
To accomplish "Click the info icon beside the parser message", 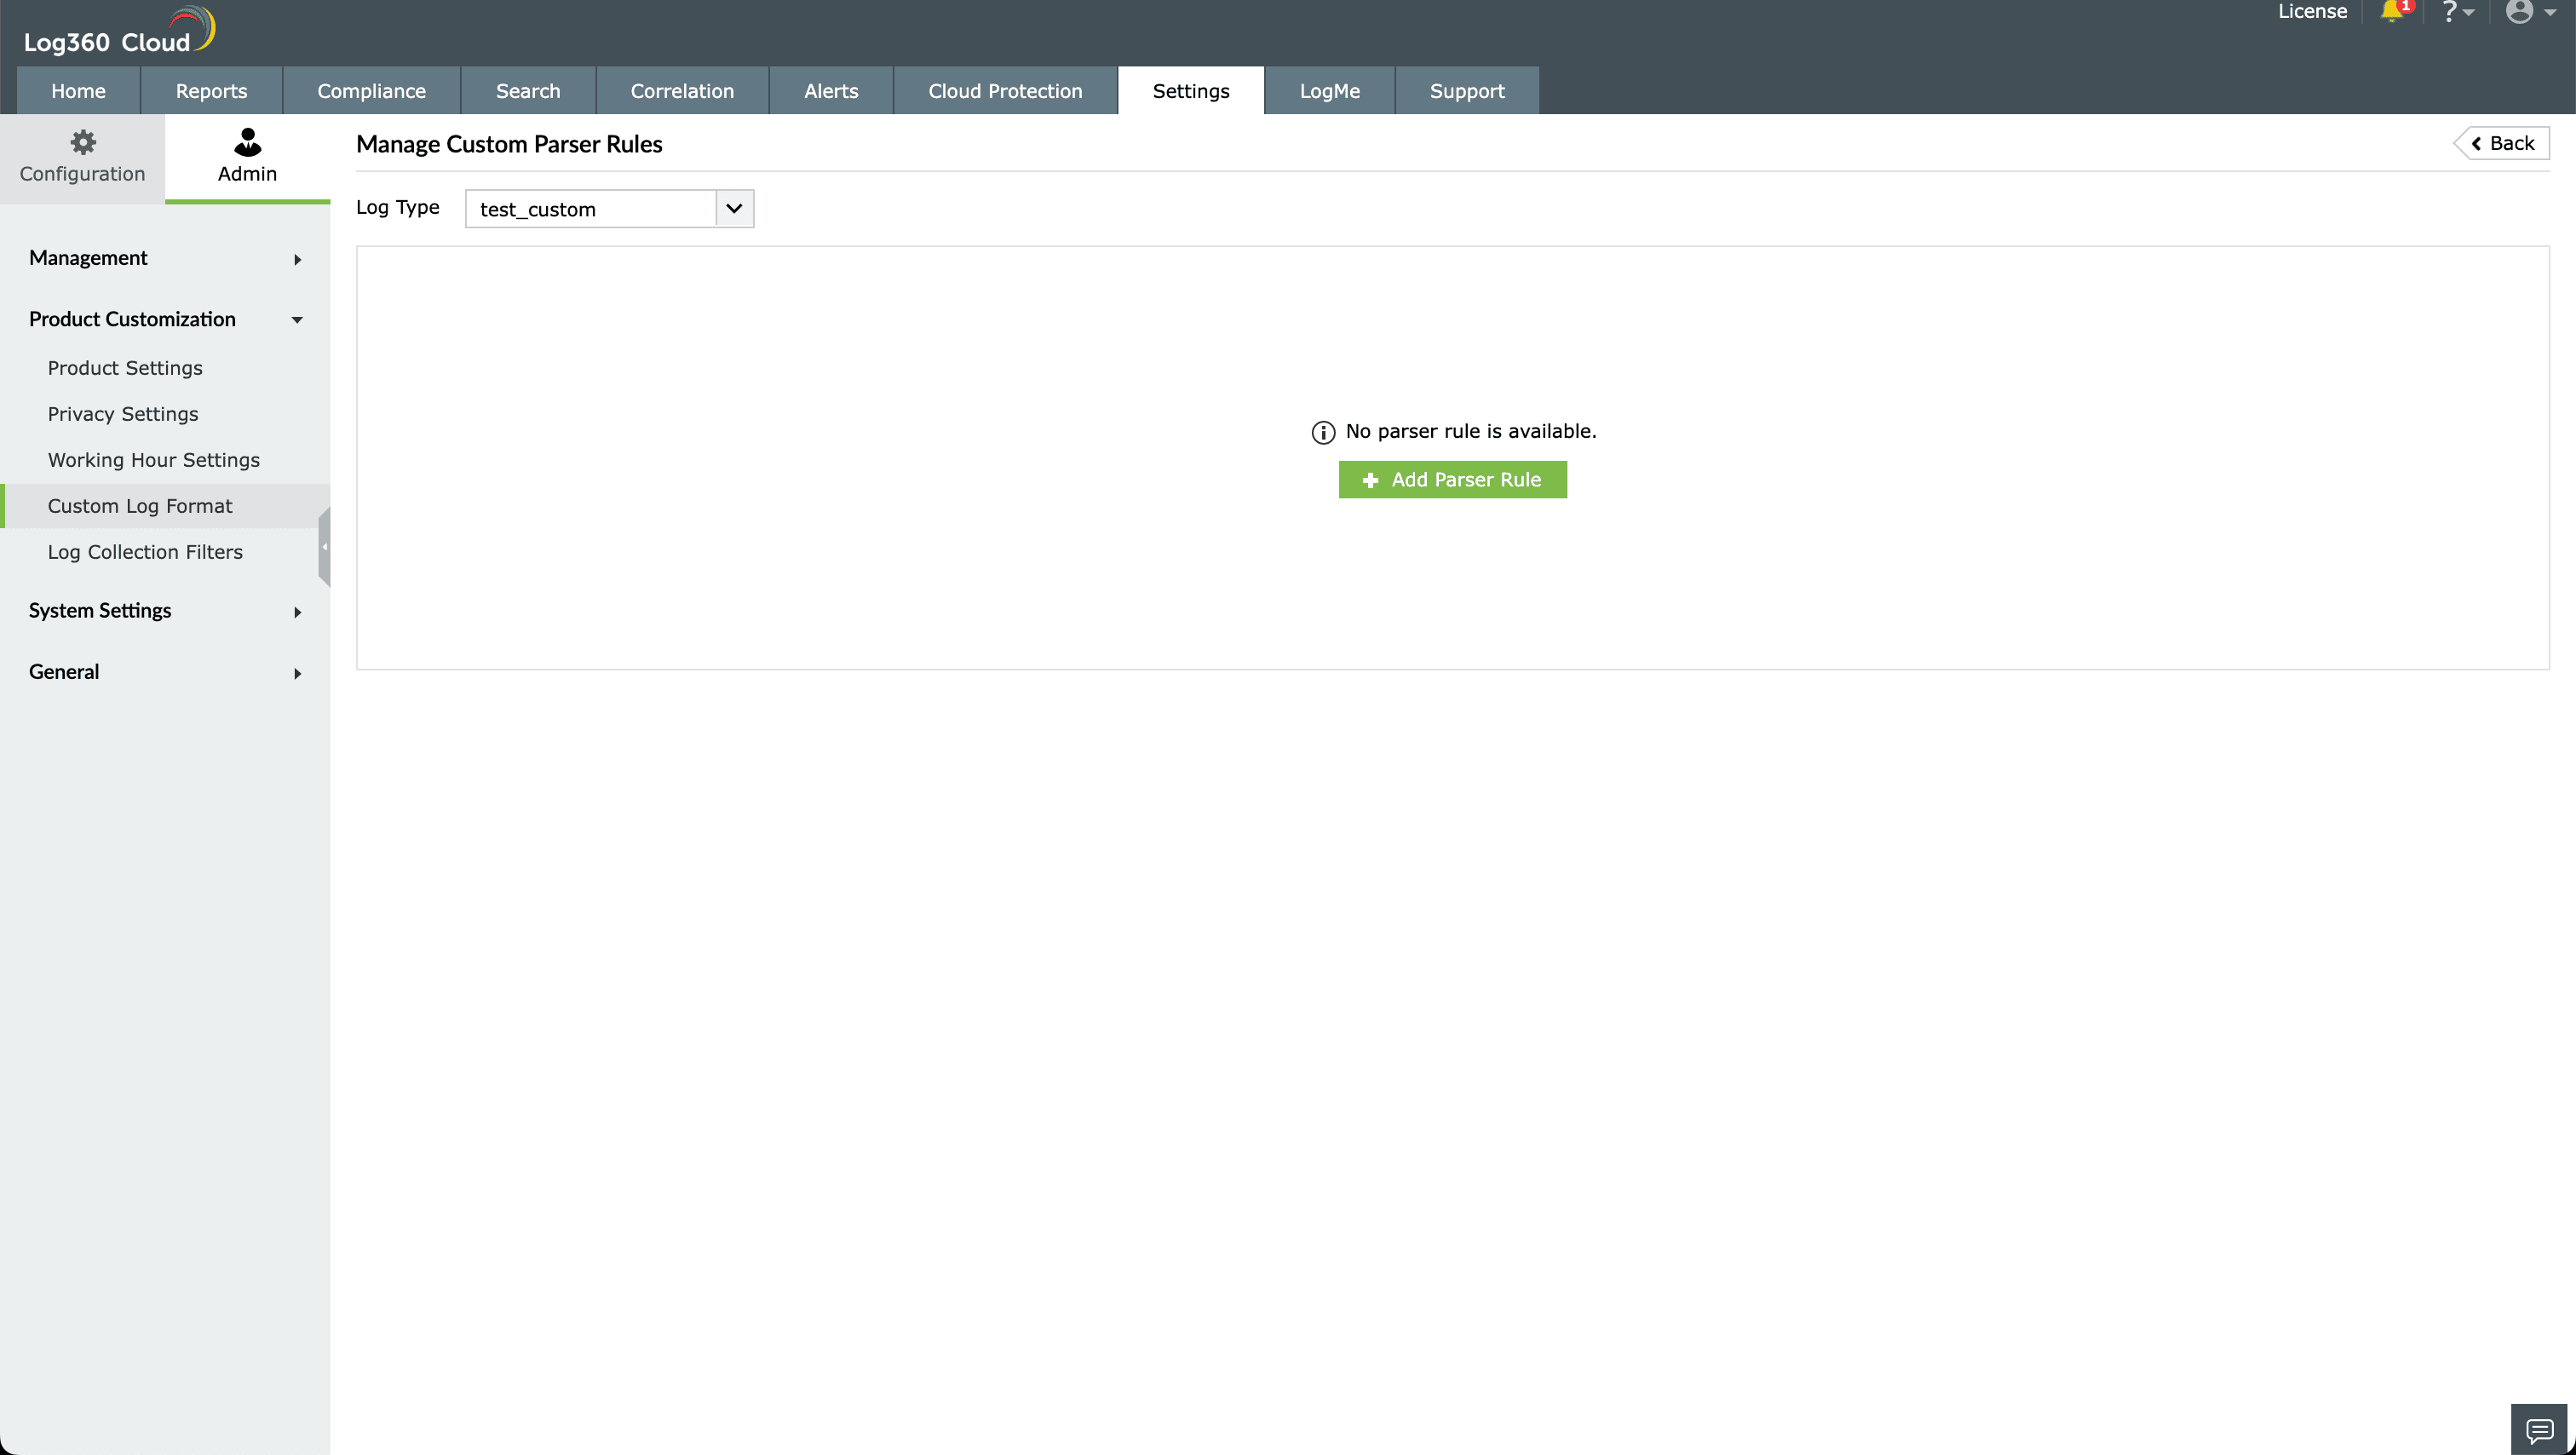I will [x=1322, y=431].
